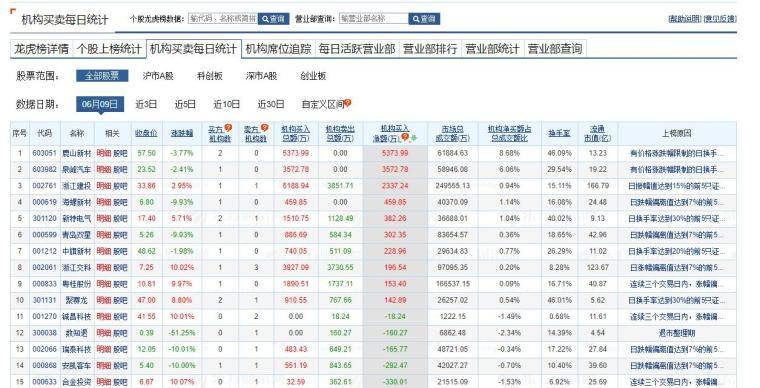Sort by the 换手率 column header
The image size is (760, 388).
[x=559, y=133]
